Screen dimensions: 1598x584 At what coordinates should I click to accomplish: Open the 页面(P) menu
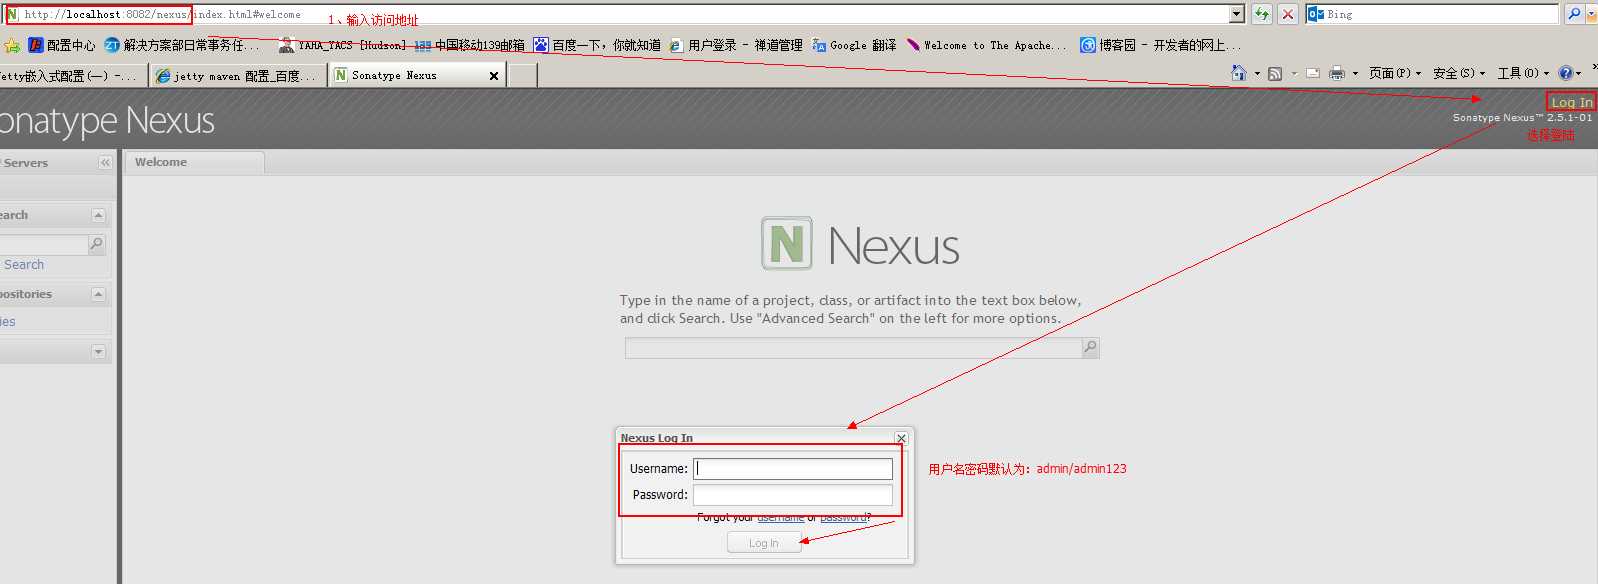1395,73
